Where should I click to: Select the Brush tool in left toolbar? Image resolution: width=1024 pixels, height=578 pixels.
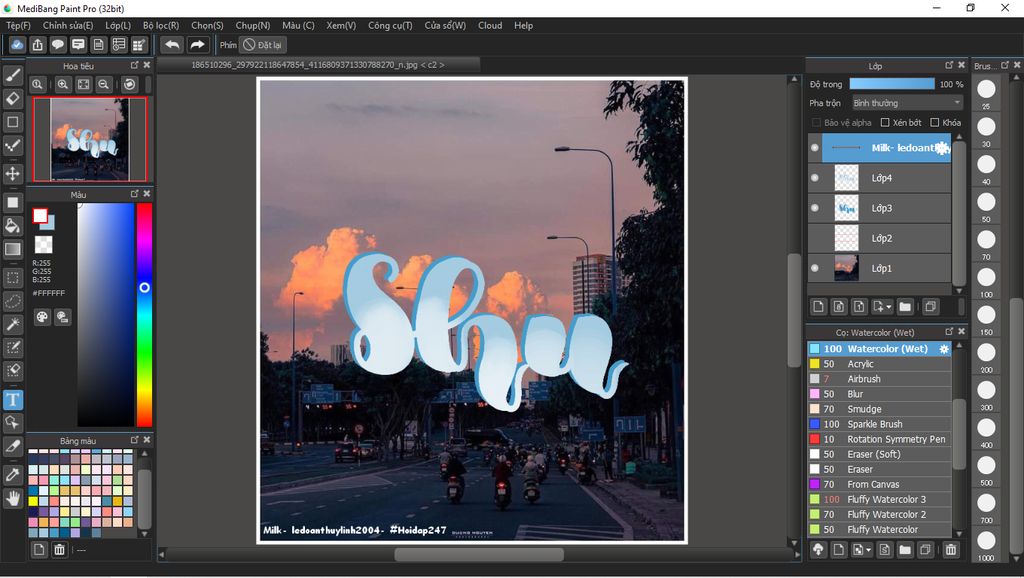pos(12,76)
